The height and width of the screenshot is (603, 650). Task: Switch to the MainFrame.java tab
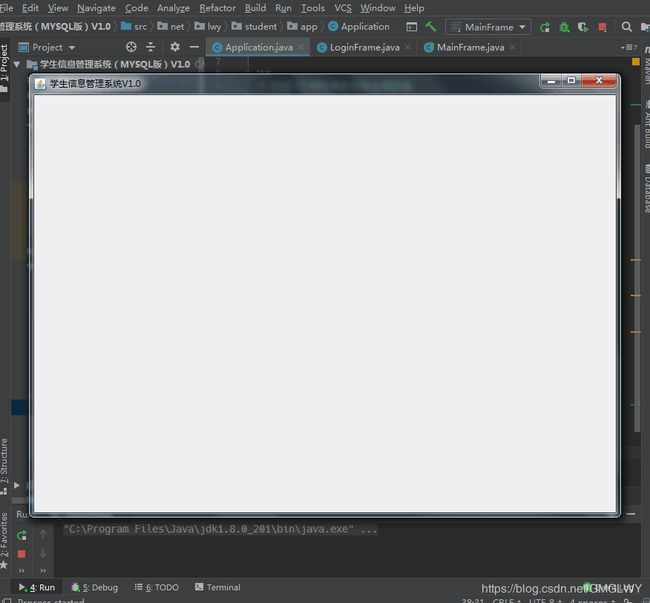coord(470,48)
